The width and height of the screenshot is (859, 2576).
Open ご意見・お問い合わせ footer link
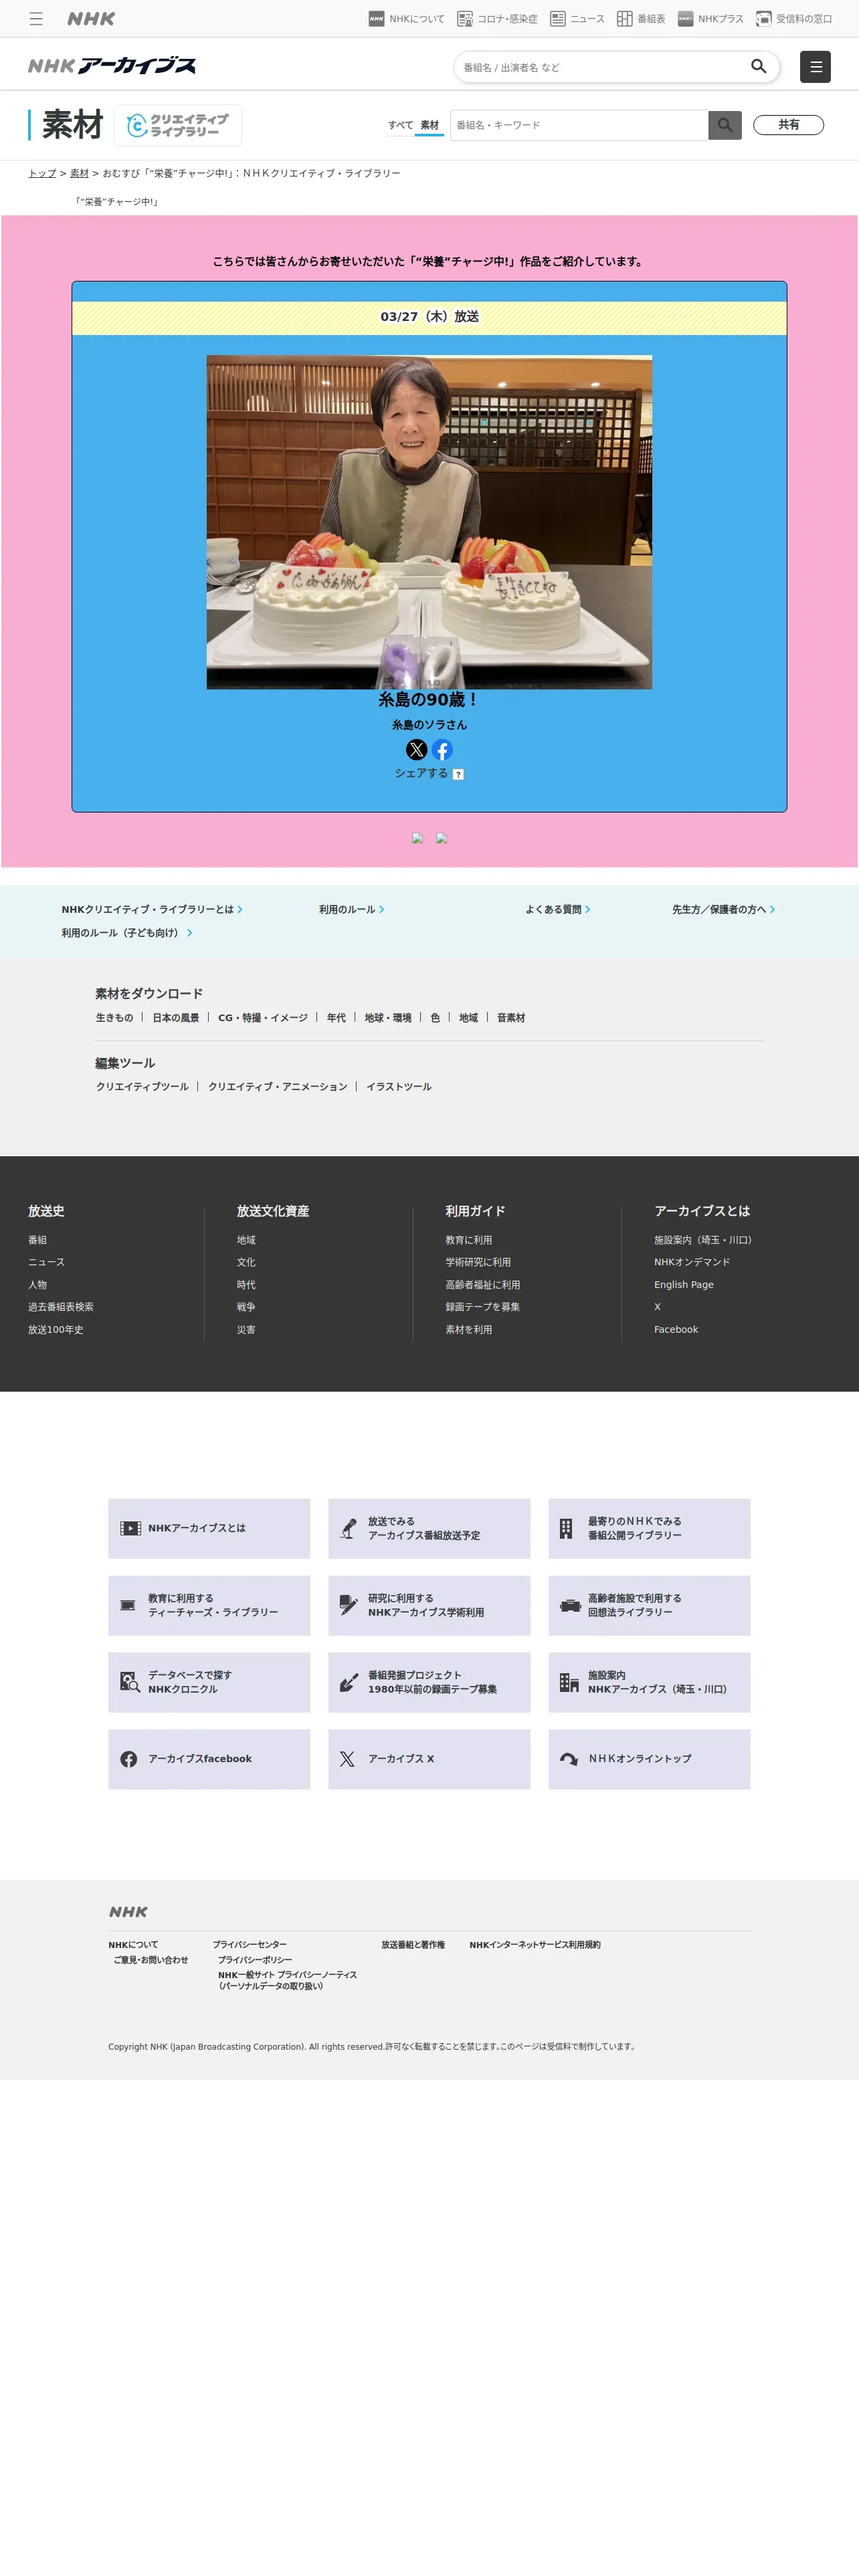151,1960
